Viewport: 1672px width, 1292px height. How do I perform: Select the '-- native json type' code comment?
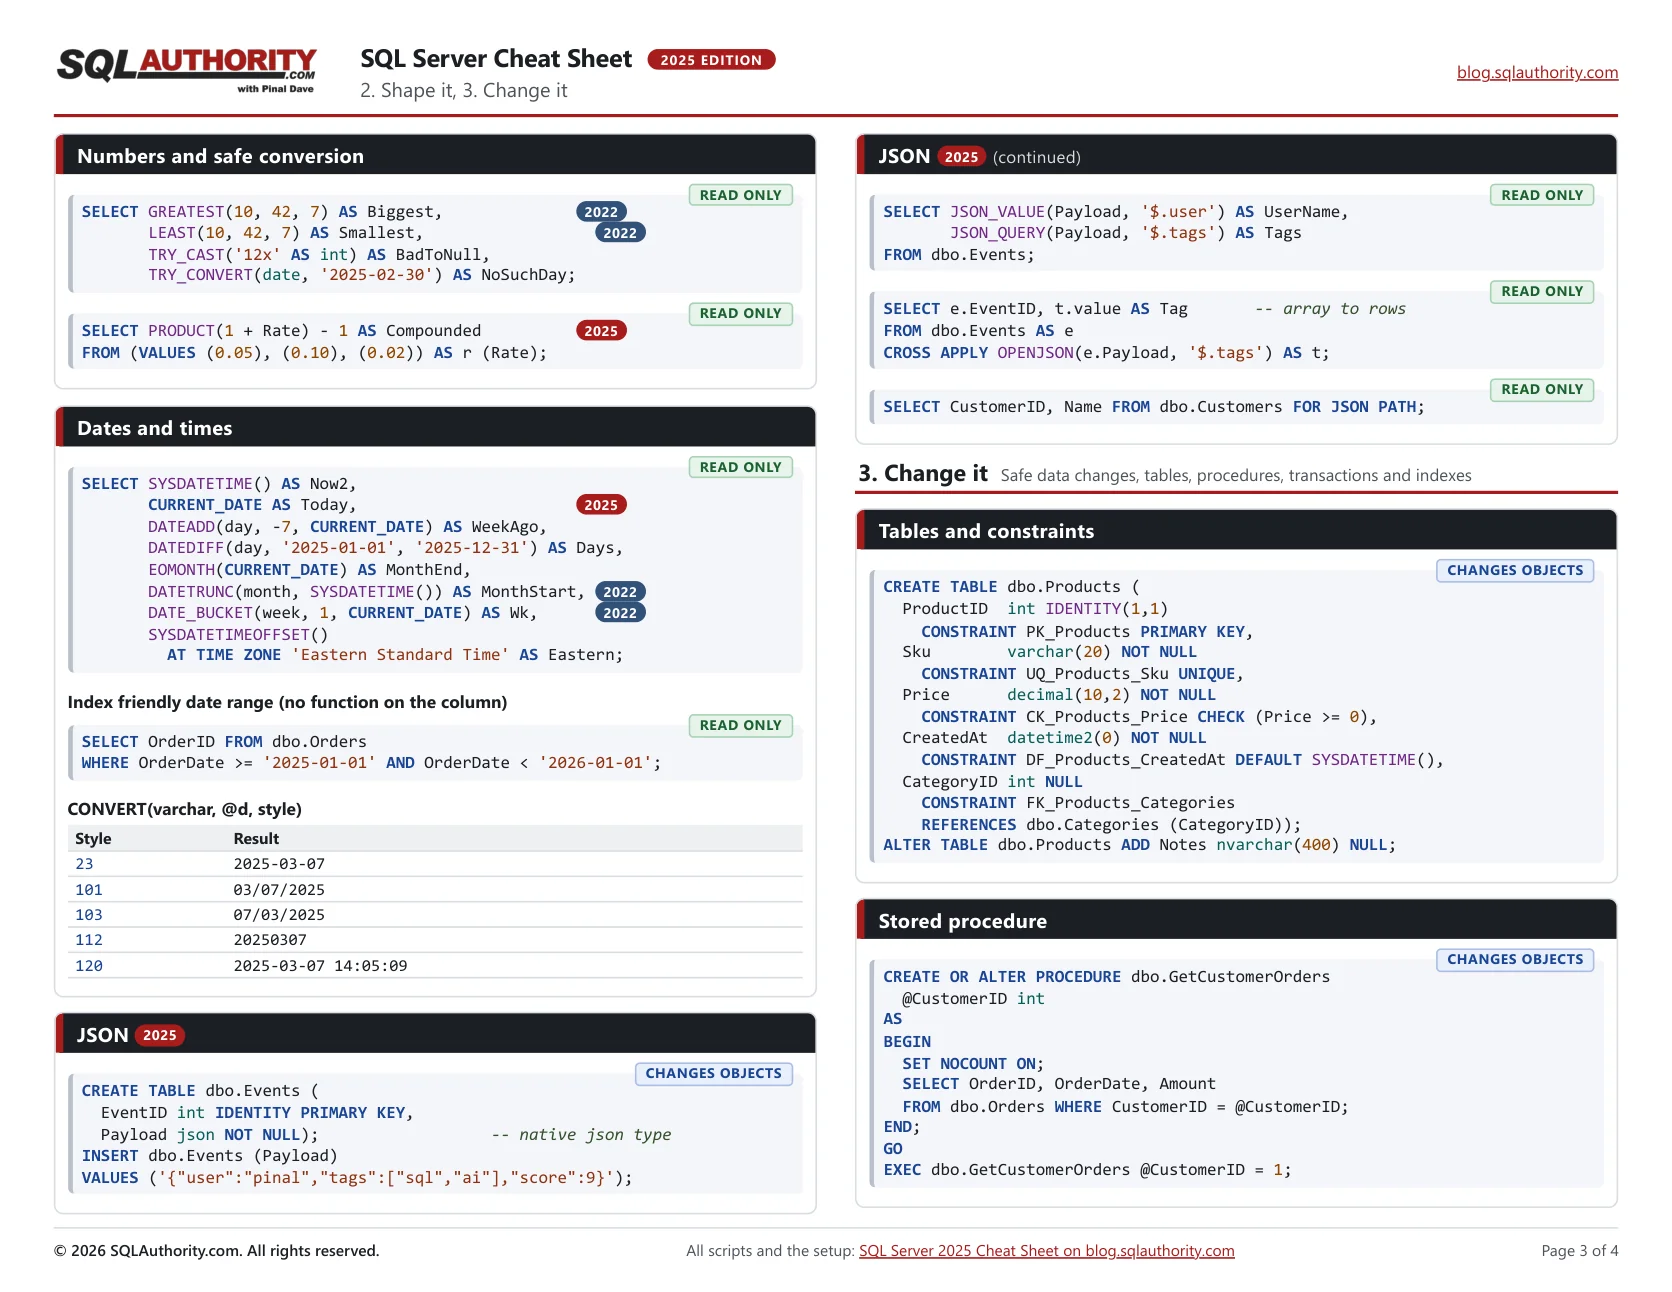point(581,1135)
